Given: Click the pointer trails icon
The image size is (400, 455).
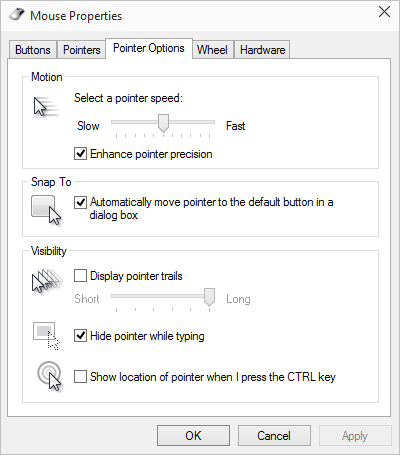Looking at the screenshot, I should point(47,281).
